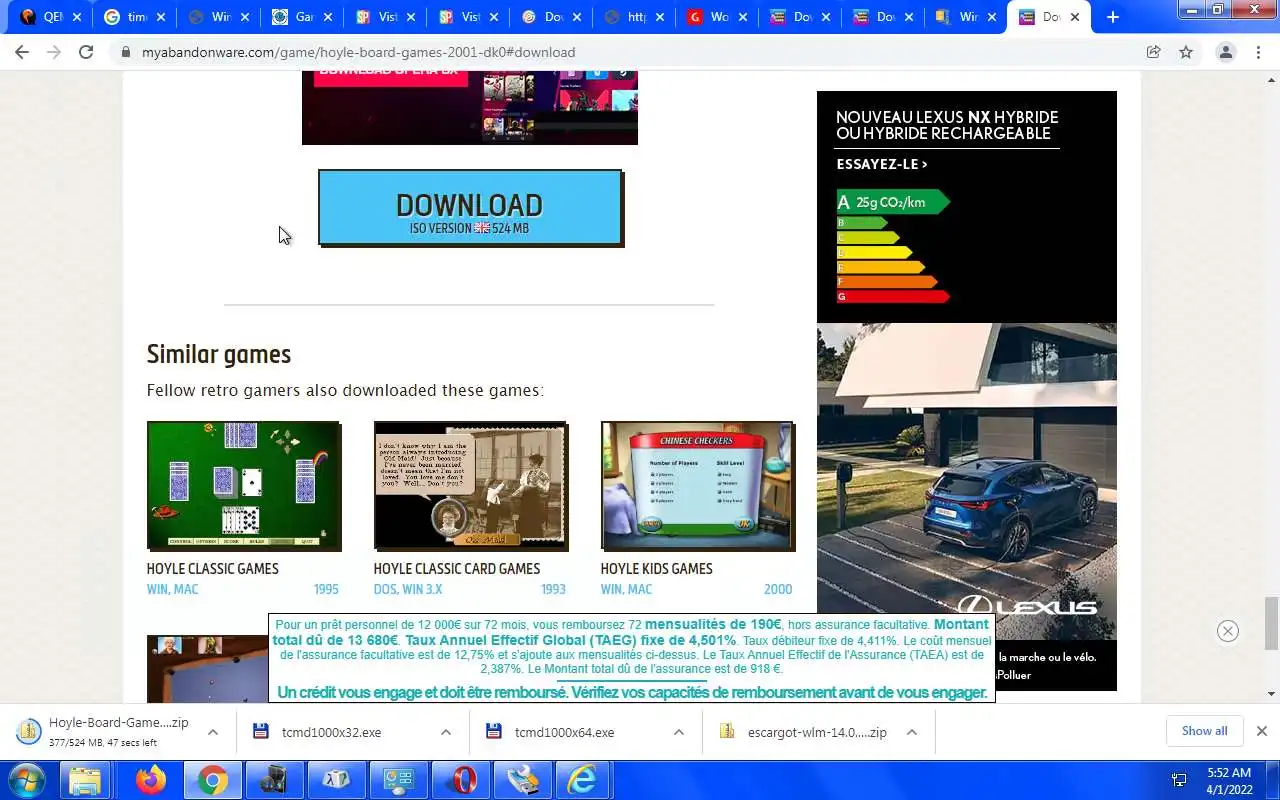Expand options for Hoyle-Board-Game zip download

213,732
